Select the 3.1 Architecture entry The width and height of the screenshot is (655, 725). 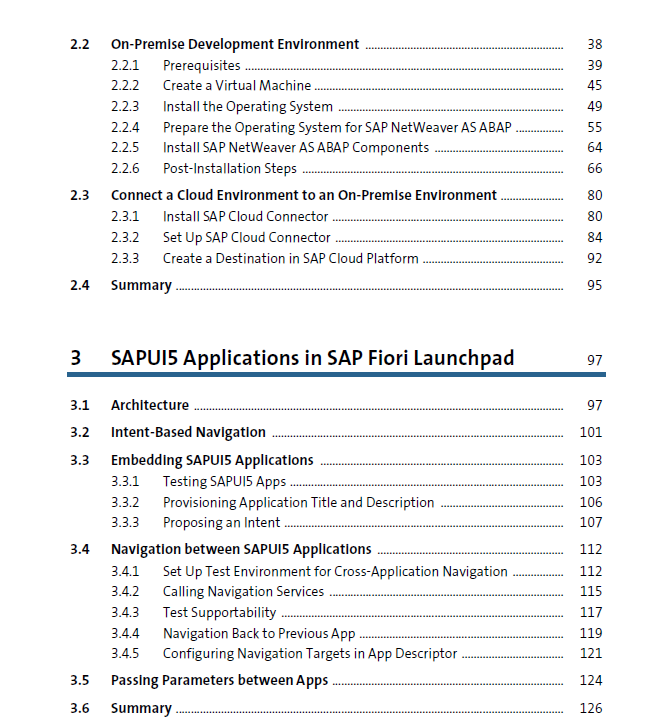coord(150,405)
